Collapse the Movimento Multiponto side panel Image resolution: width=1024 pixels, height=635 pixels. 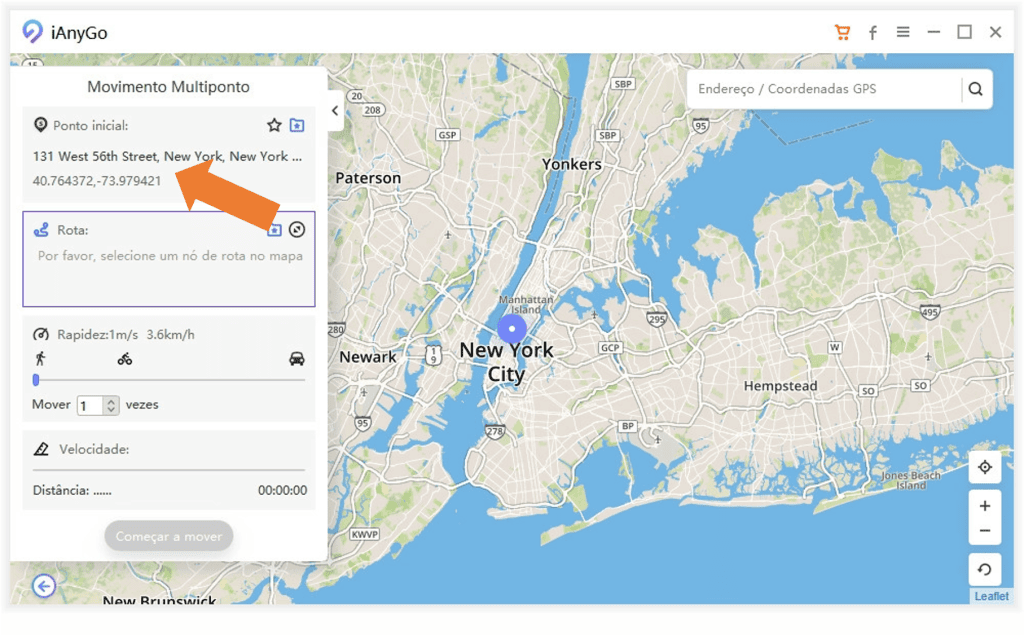pos(335,110)
